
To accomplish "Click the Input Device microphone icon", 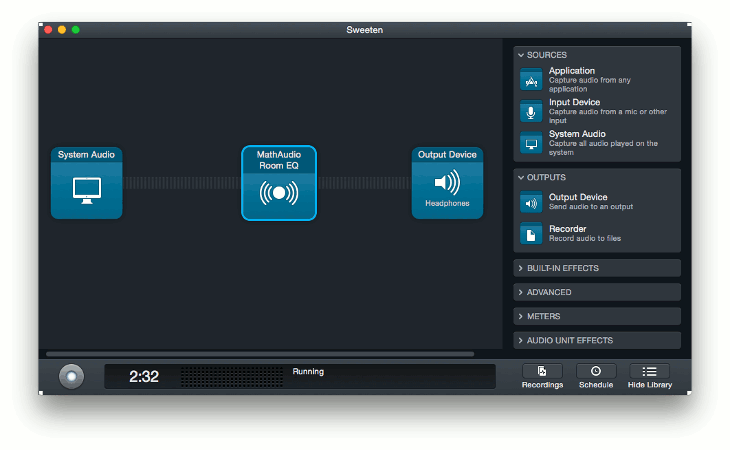I will pos(531,111).
